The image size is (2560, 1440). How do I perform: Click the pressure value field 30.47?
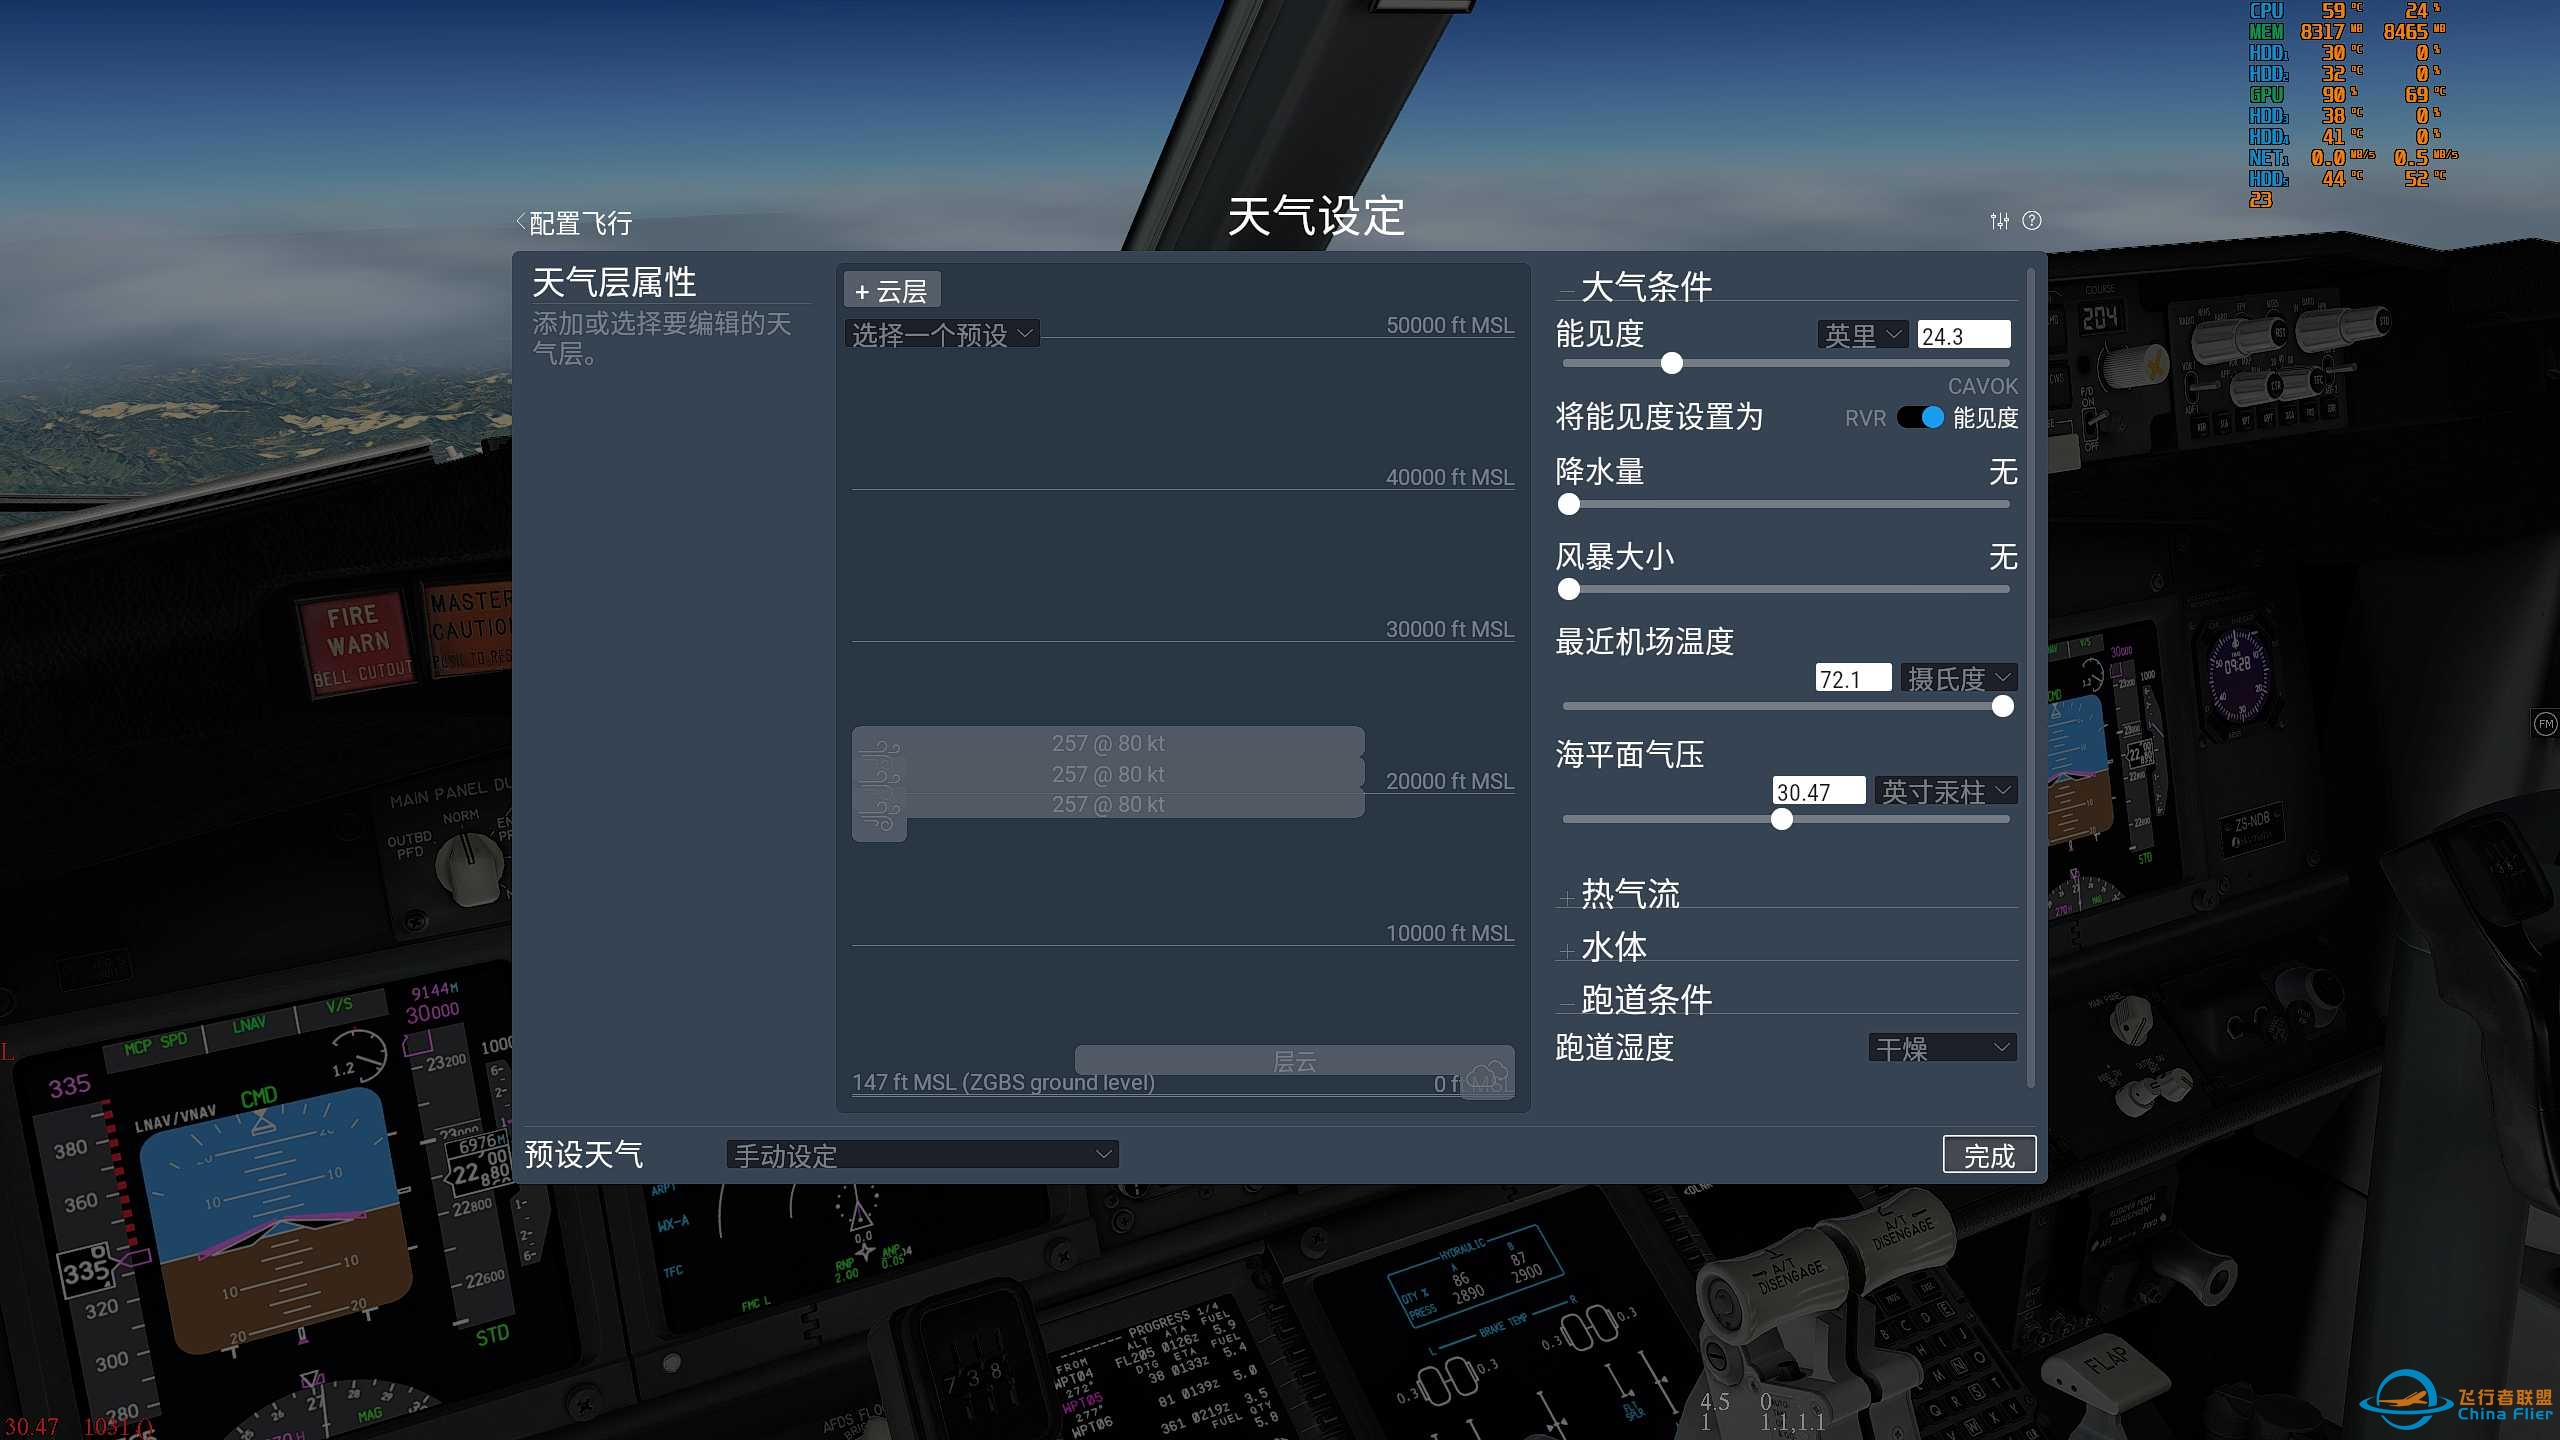click(1819, 791)
